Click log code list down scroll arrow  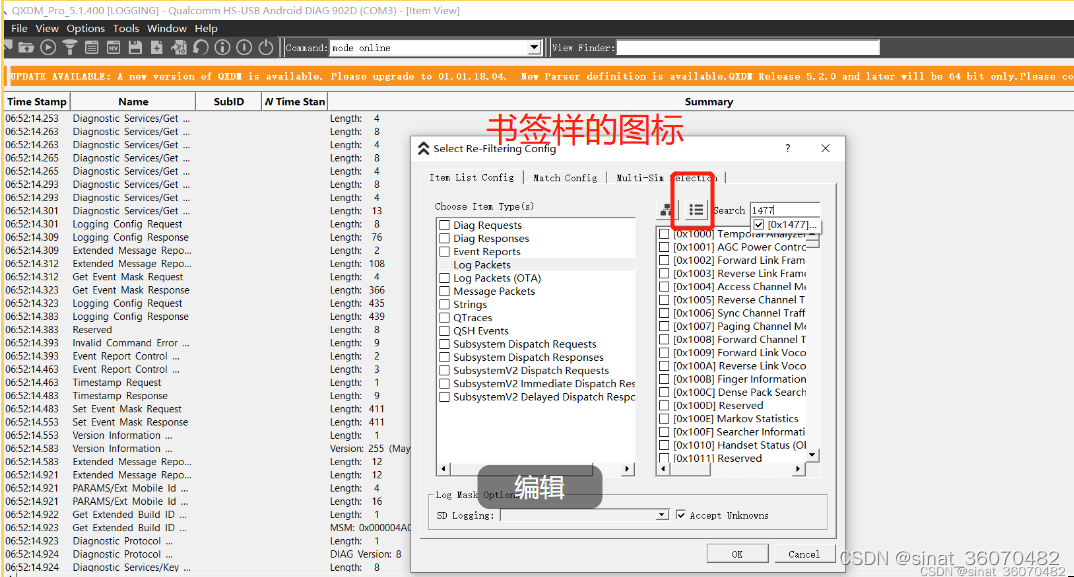pos(812,454)
